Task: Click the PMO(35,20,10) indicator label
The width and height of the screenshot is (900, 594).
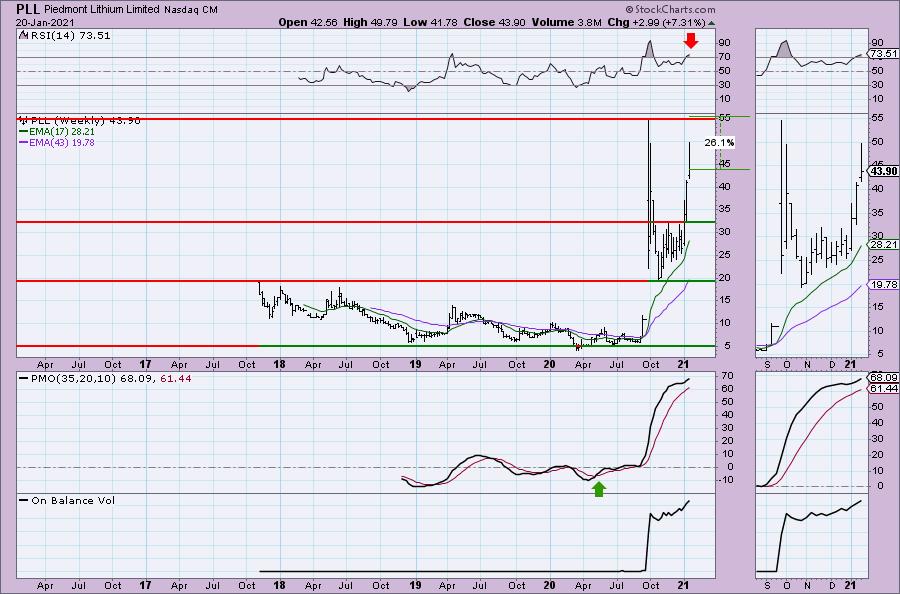Action: pos(72,379)
